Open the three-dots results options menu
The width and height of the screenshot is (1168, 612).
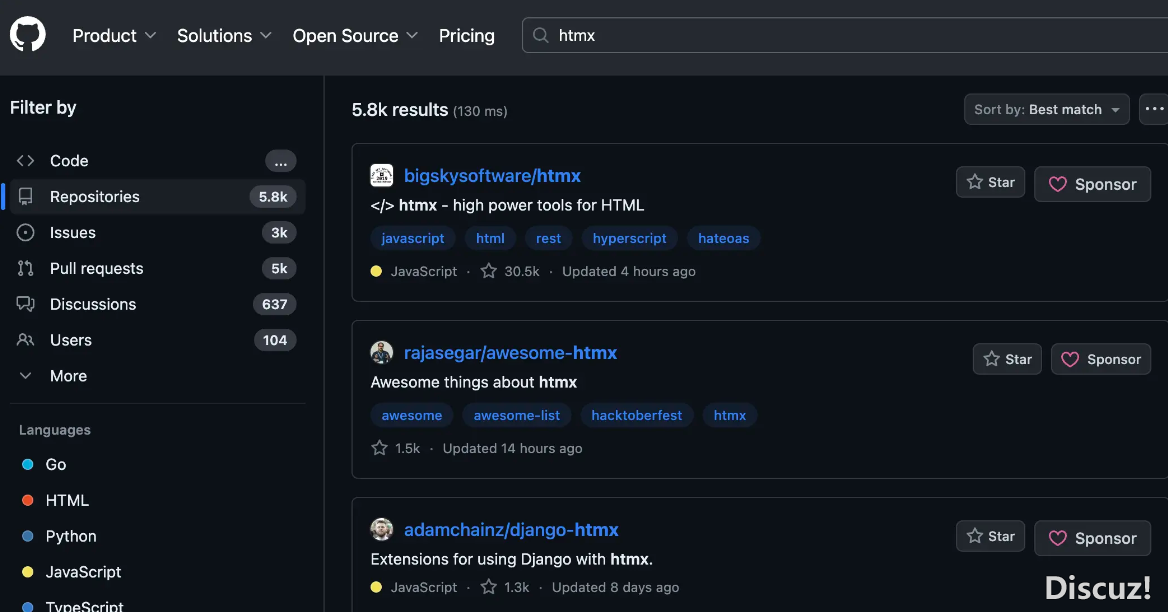click(1154, 109)
